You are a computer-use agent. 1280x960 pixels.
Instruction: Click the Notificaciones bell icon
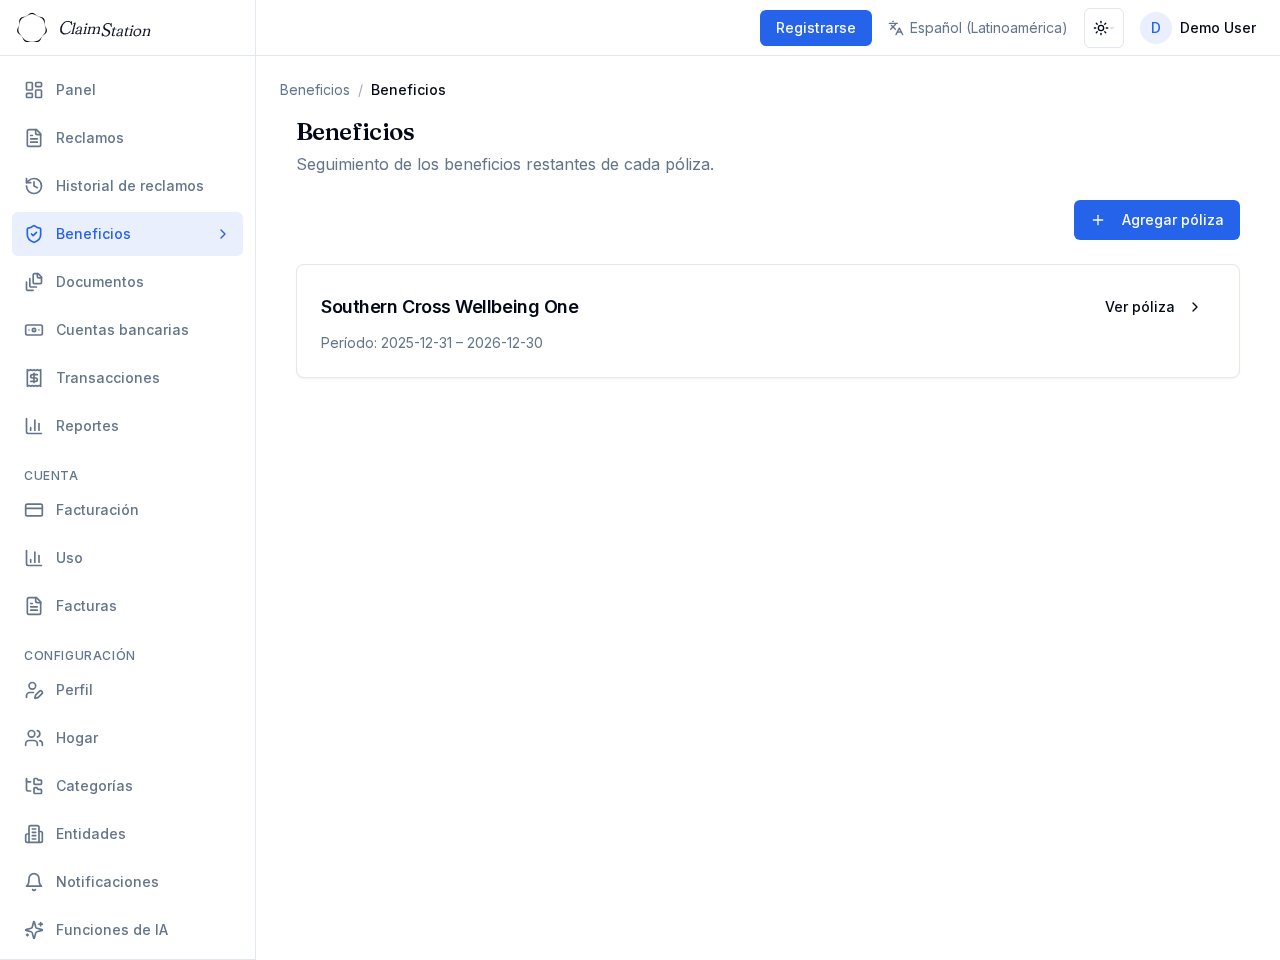34,882
